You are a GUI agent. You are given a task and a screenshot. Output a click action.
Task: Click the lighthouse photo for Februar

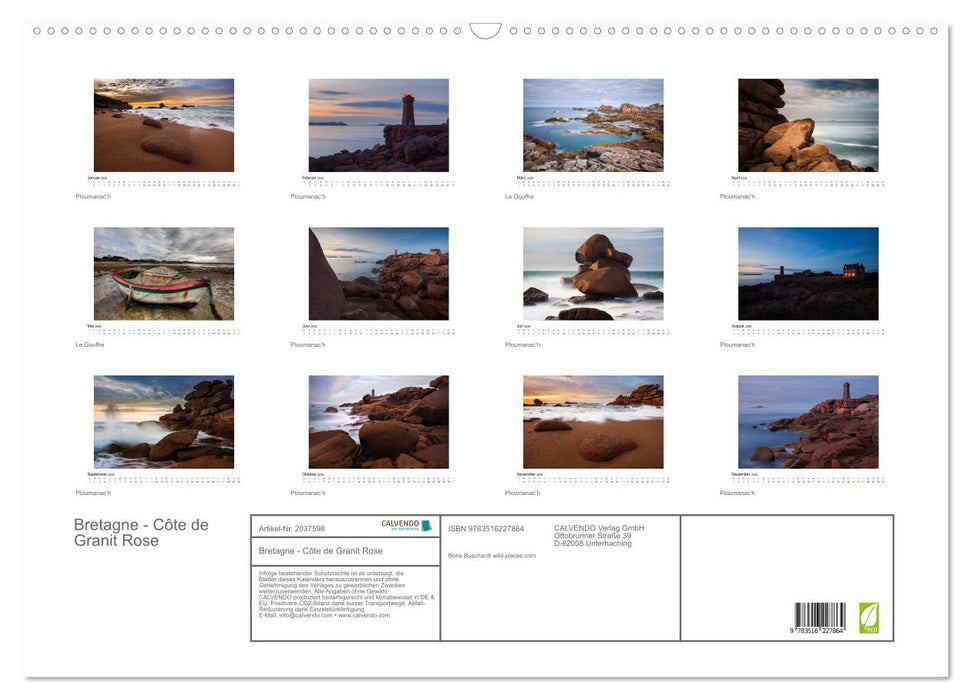(378, 124)
